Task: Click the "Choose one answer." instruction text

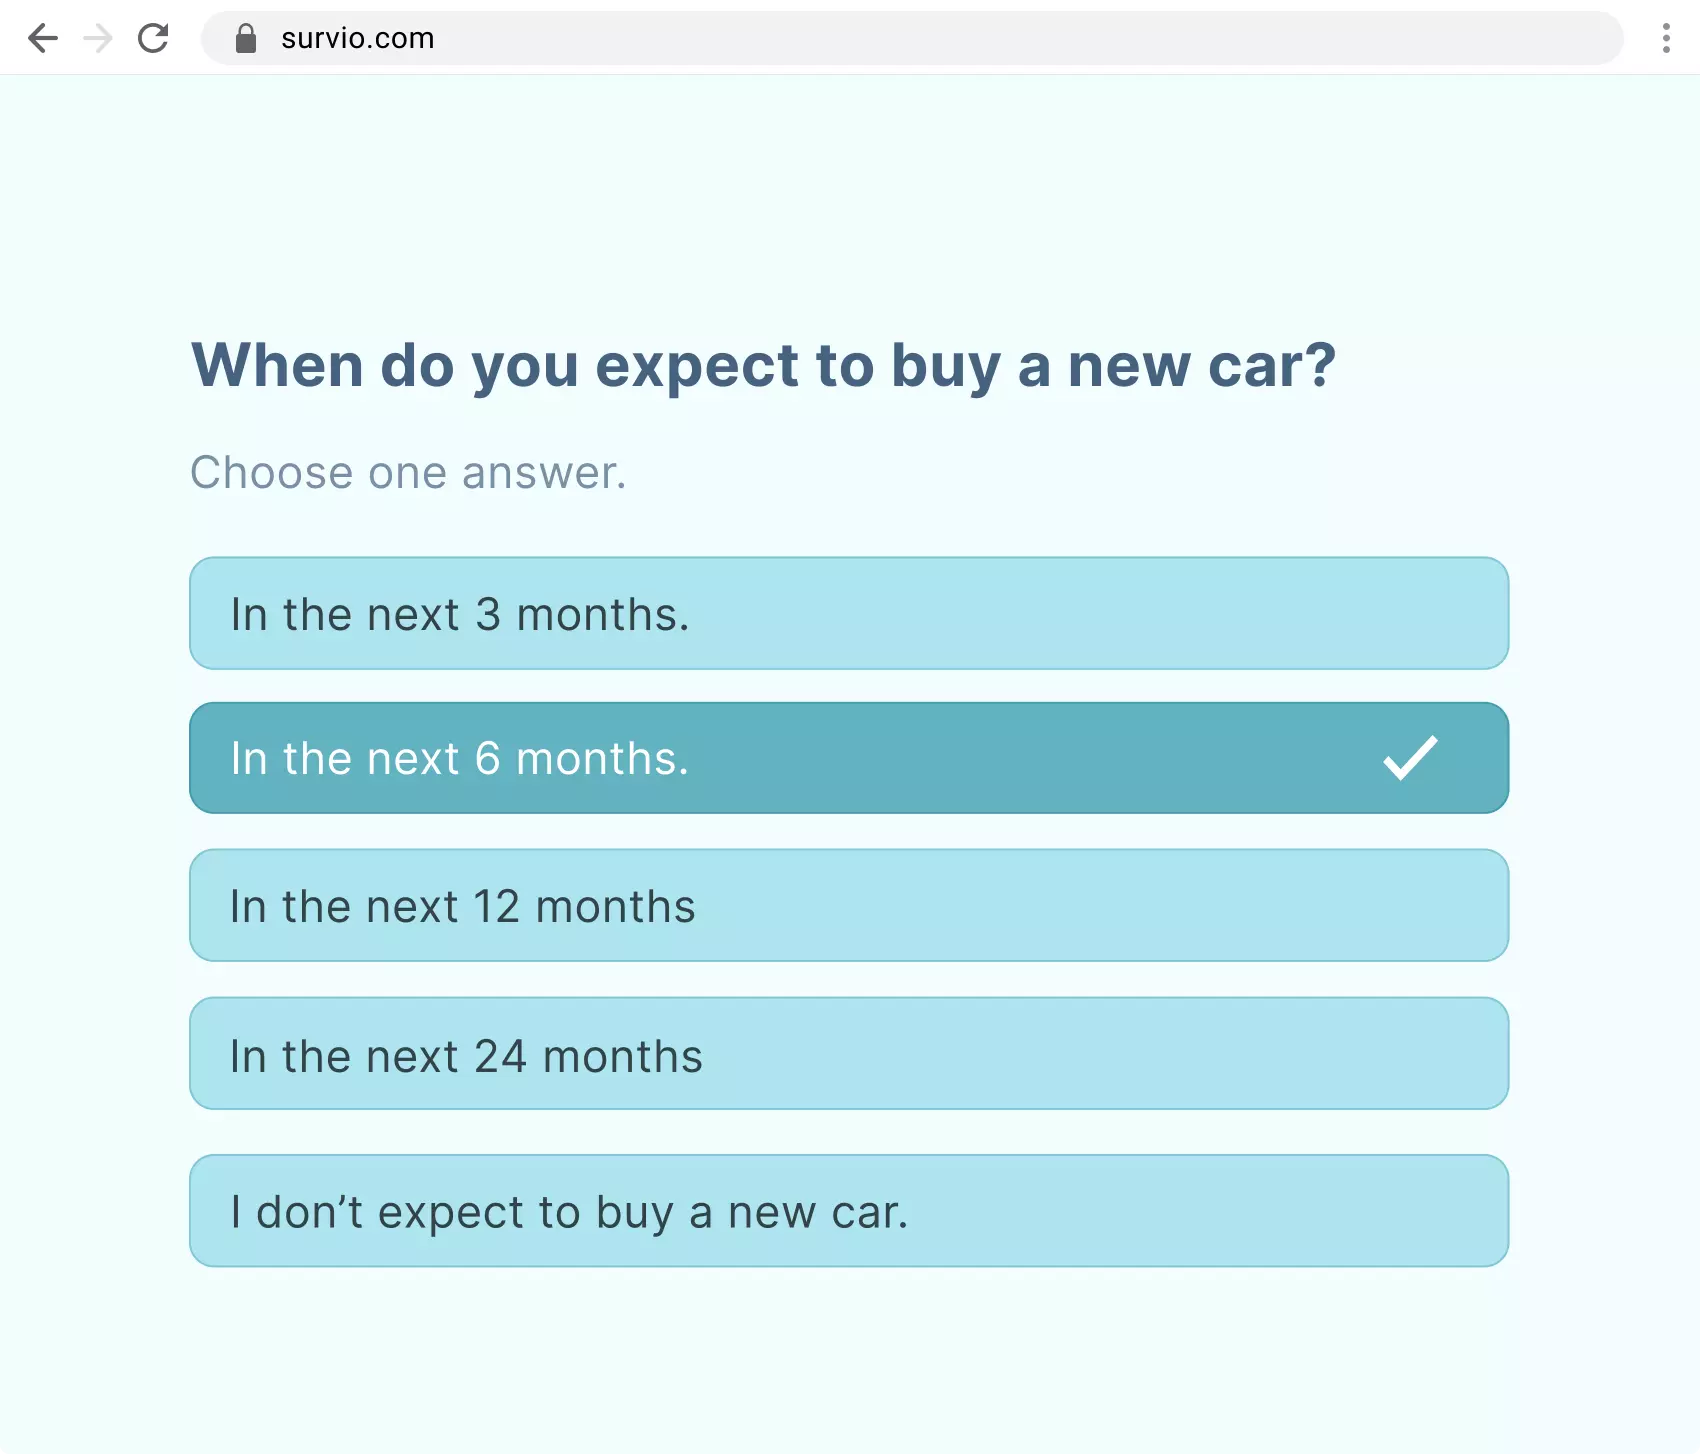Action: pyautogui.click(x=408, y=472)
